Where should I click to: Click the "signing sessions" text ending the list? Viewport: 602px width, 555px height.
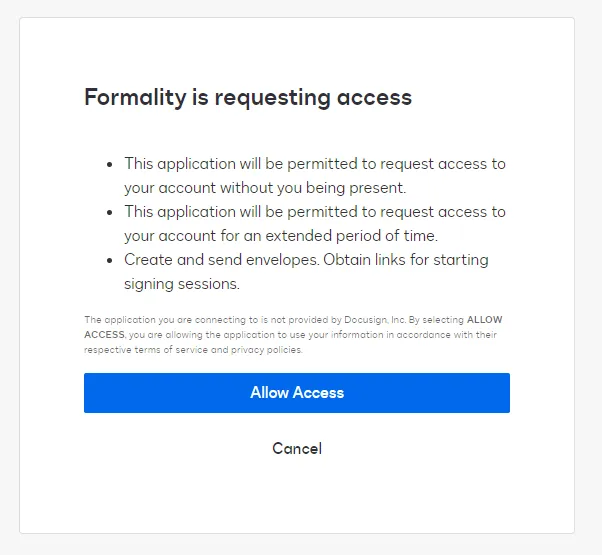[x=181, y=283]
